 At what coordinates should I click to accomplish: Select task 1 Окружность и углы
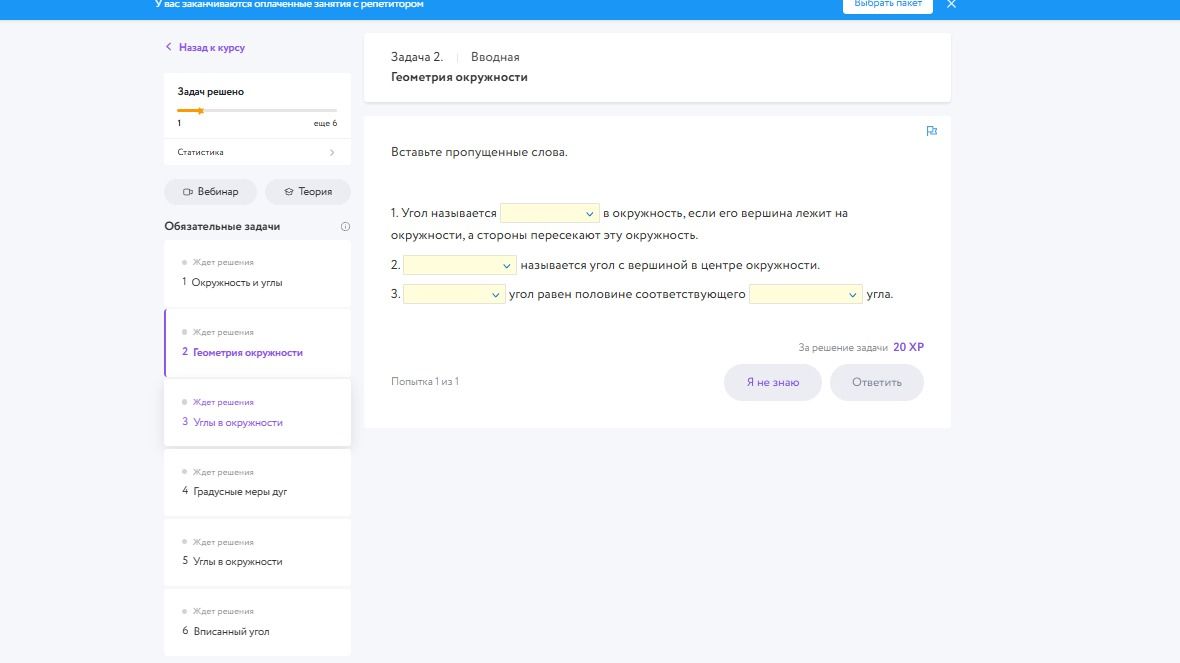[x=257, y=274]
